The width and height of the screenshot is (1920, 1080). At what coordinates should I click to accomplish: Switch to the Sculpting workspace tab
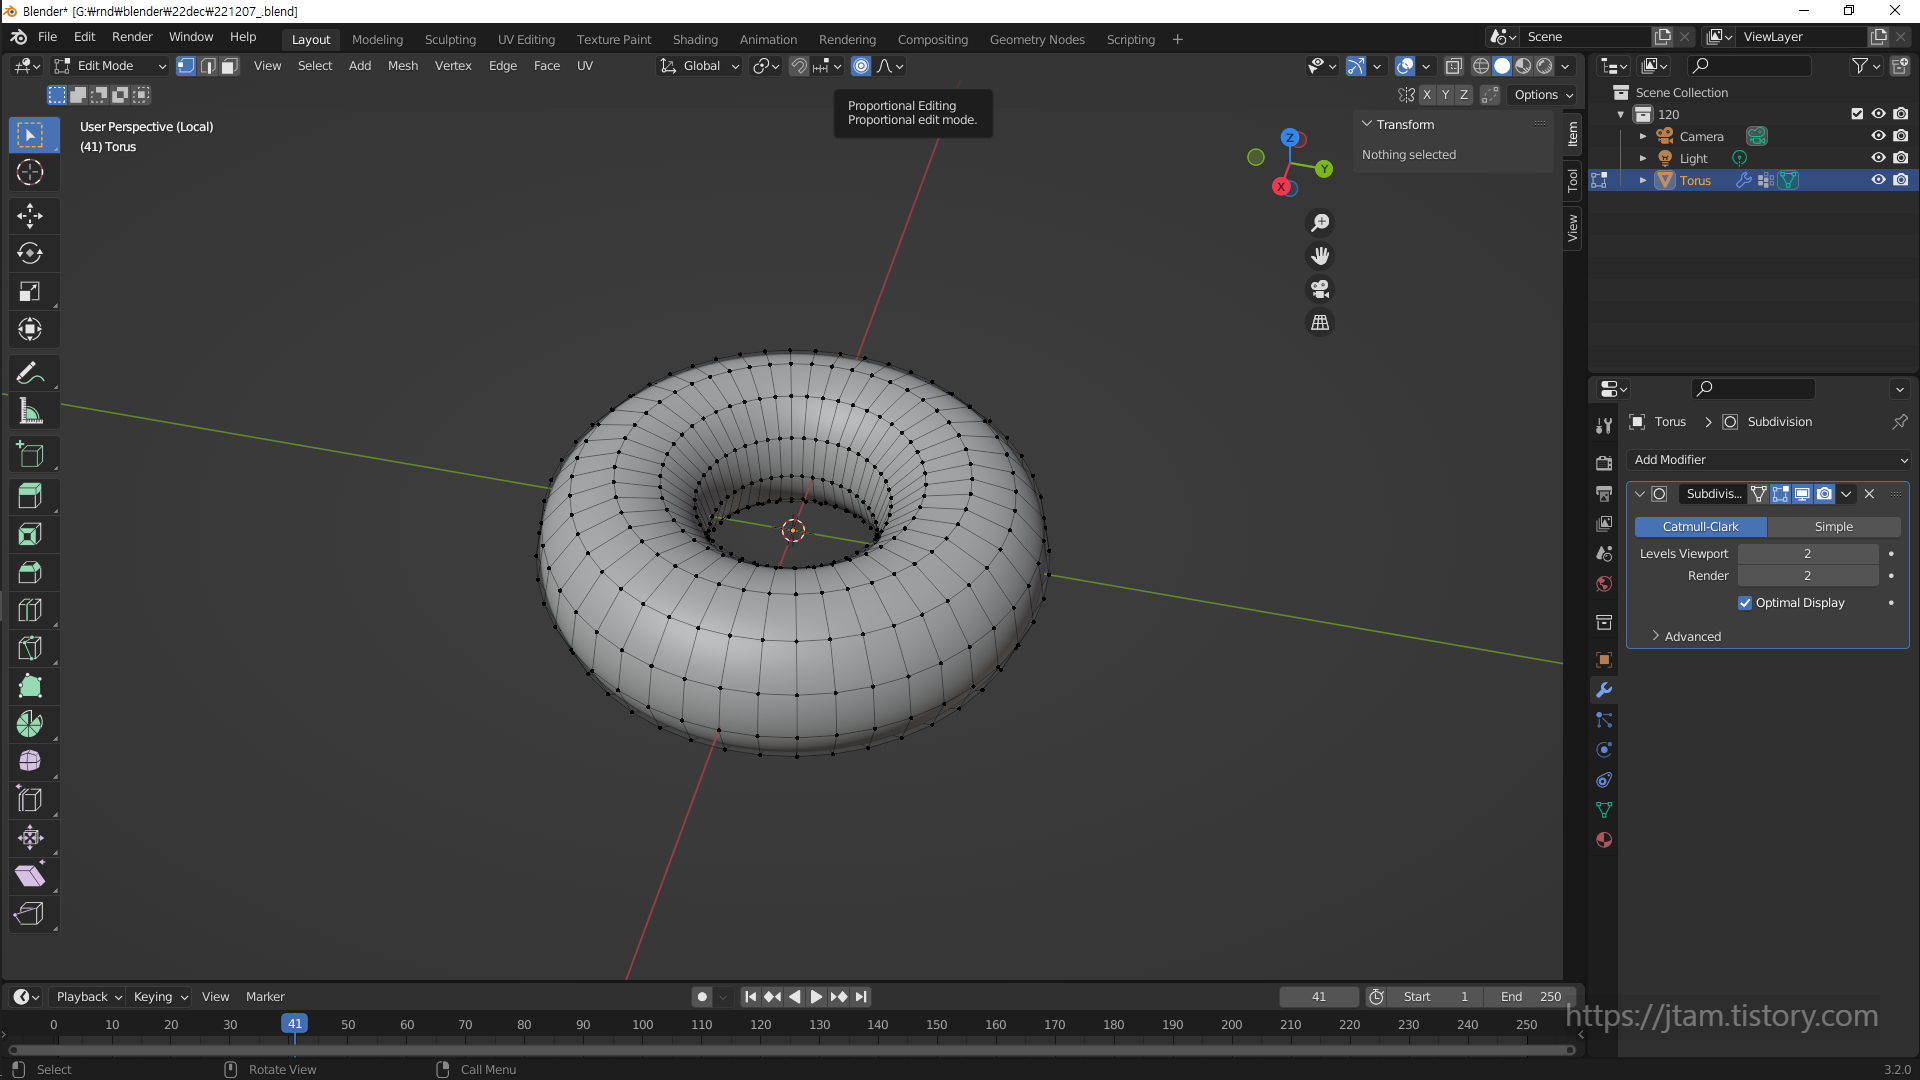[450, 40]
